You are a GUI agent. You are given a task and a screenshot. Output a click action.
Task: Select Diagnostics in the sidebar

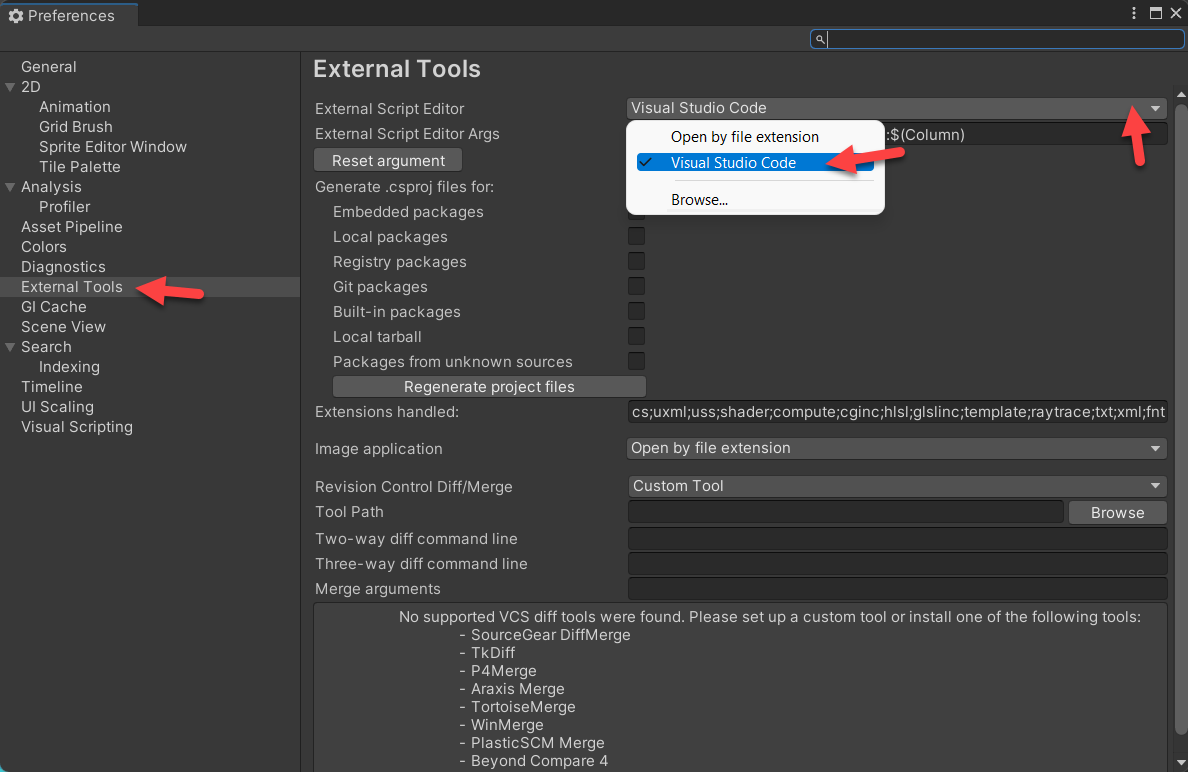(64, 267)
